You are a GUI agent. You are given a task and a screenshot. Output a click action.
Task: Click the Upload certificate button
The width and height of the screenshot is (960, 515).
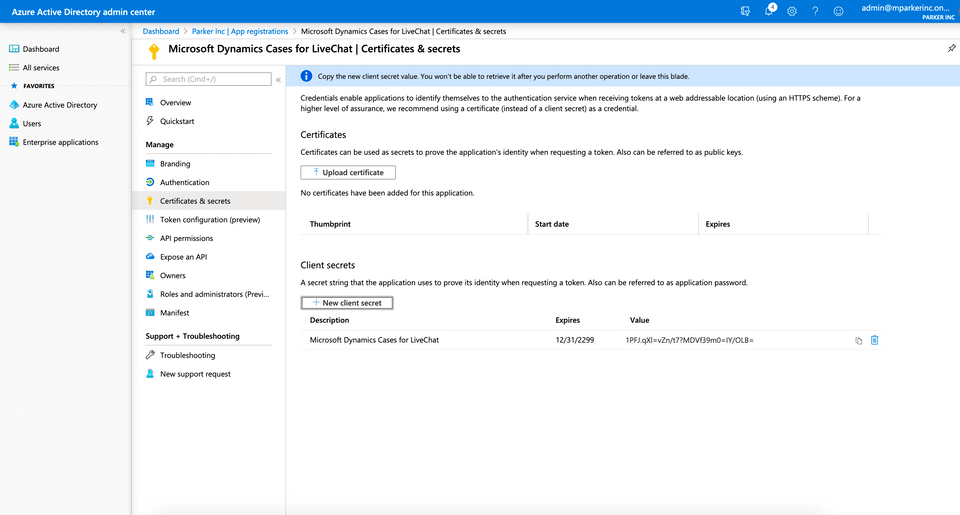pyautogui.click(x=348, y=173)
